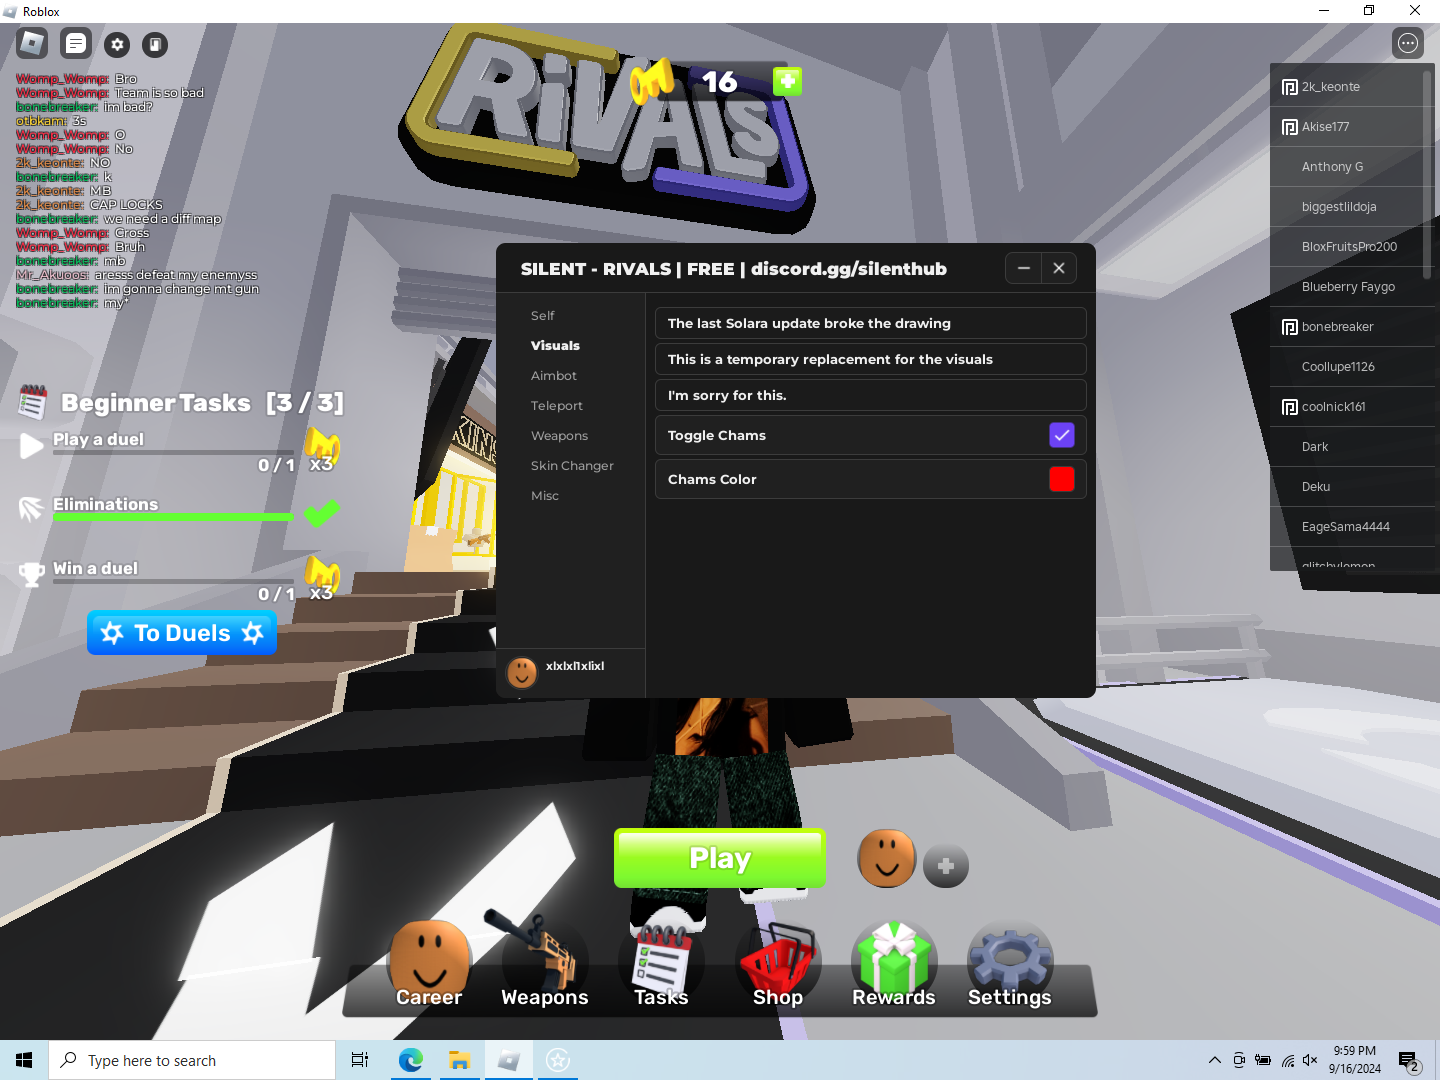Pick the red Chams Color swatch
Image resolution: width=1440 pixels, height=1080 pixels.
[x=1062, y=479]
